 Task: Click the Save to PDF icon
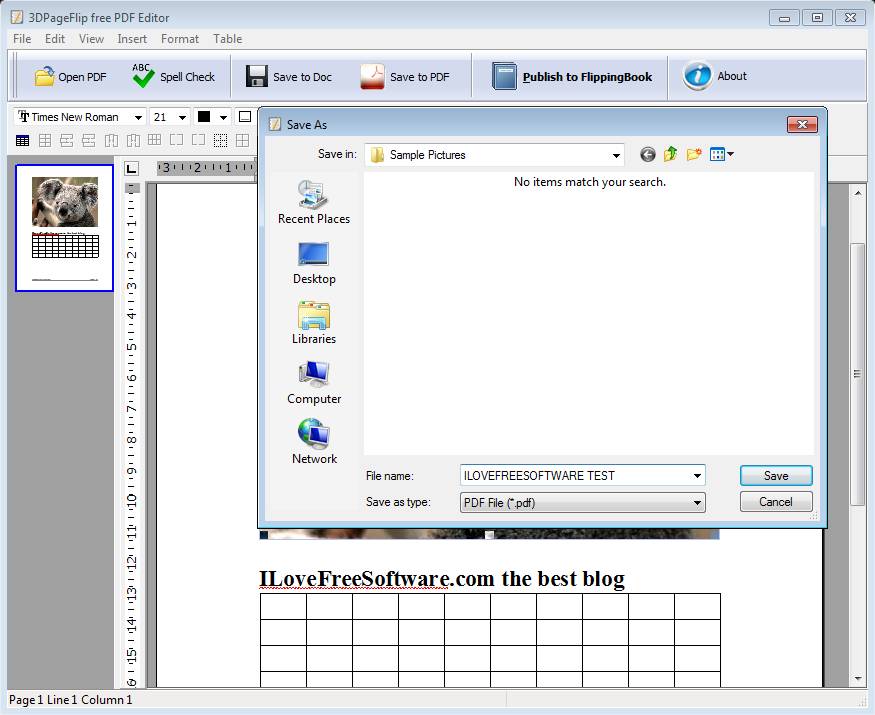point(372,76)
